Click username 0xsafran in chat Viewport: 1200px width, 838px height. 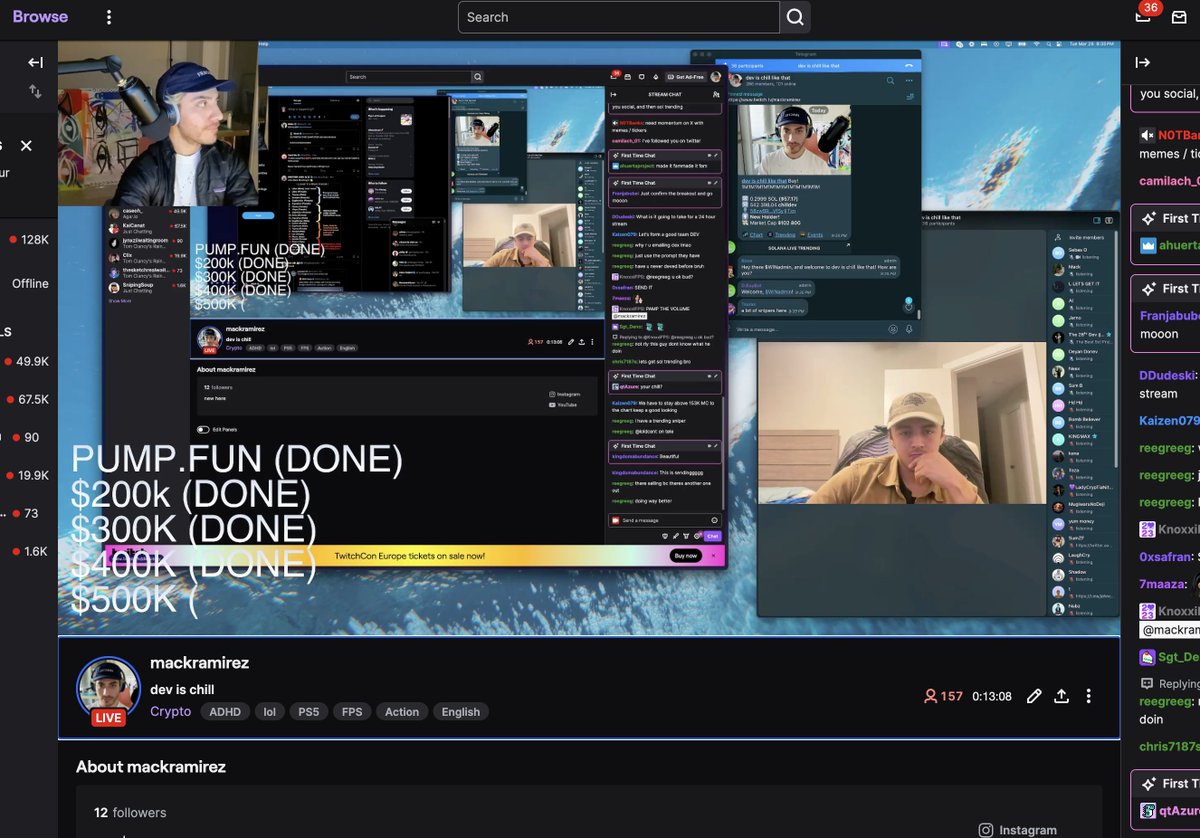coord(1166,557)
